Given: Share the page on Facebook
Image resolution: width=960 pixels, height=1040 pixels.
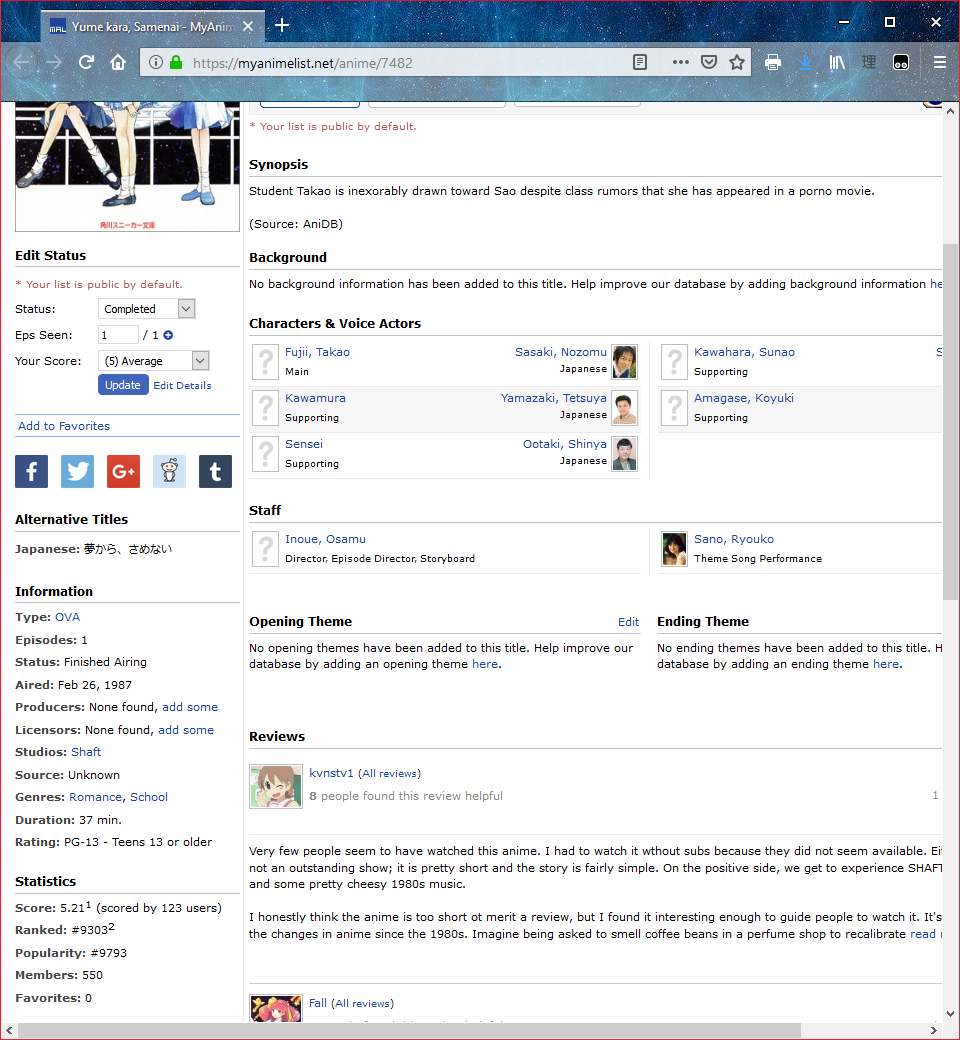Looking at the screenshot, I should (31, 471).
